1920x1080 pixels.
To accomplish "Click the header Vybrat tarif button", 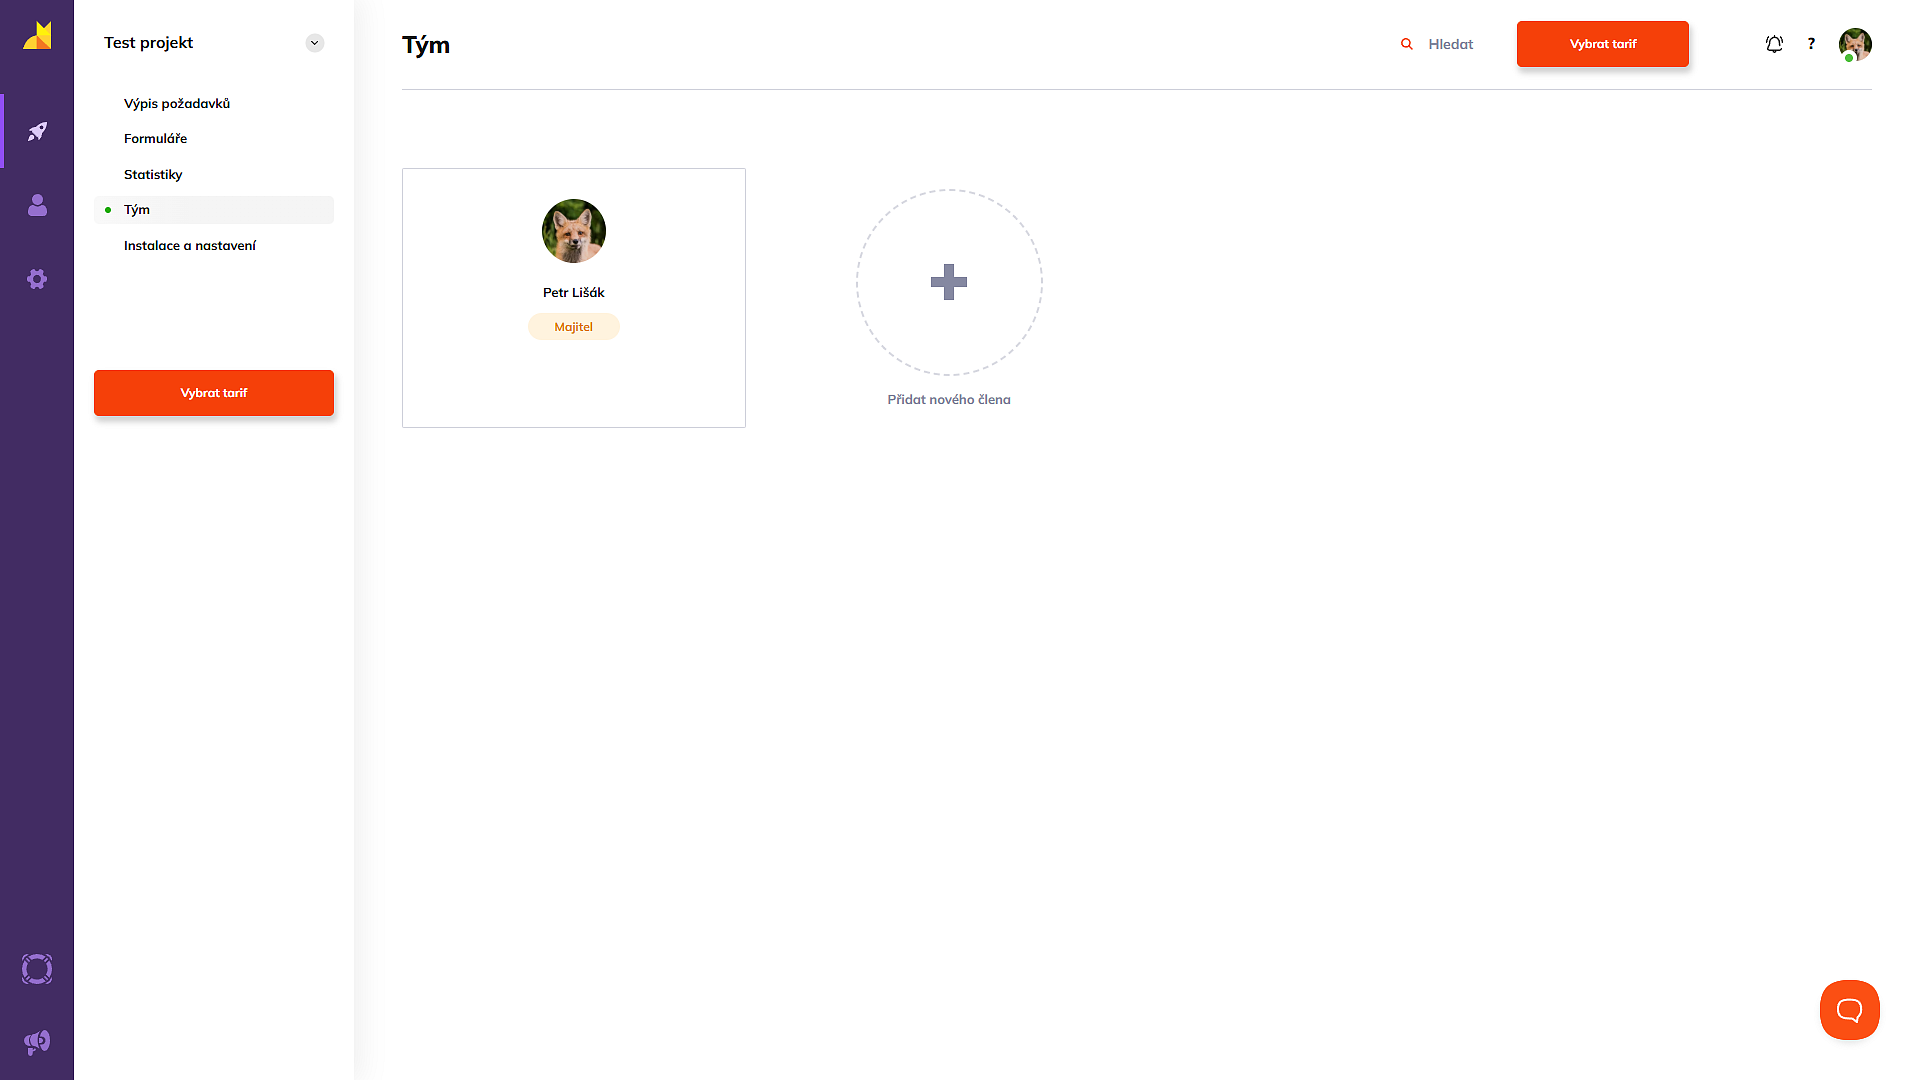I will click(1602, 44).
